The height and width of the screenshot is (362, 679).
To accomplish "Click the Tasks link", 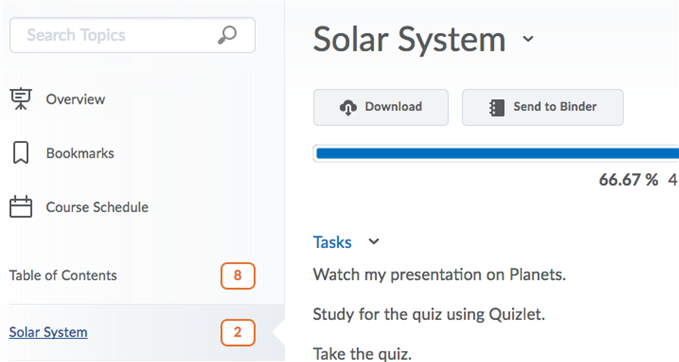I will pos(332,242).
